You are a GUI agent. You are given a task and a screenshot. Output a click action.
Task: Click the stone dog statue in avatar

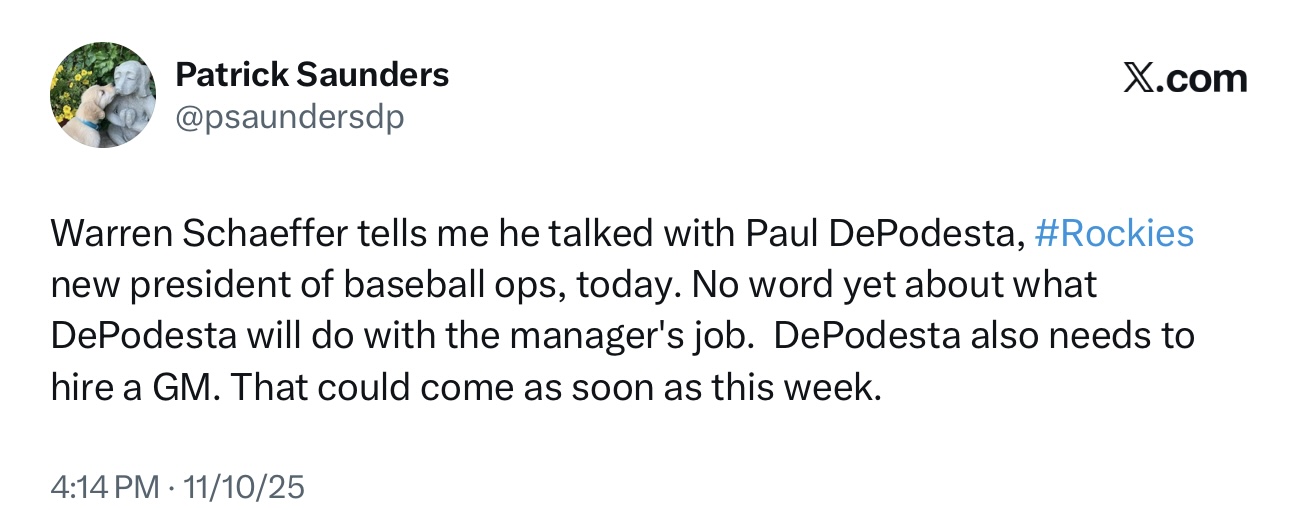click(x=129, y=95)
